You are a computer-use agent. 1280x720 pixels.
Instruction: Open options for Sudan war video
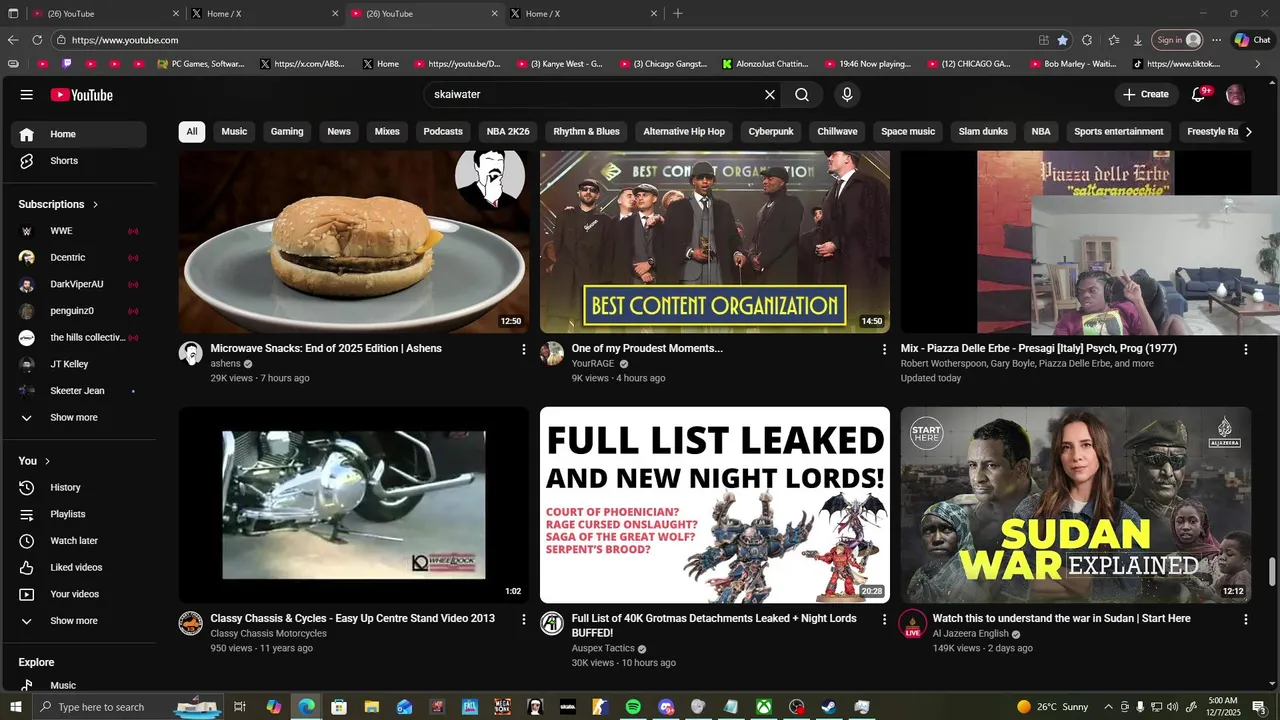pos(1245,619)
